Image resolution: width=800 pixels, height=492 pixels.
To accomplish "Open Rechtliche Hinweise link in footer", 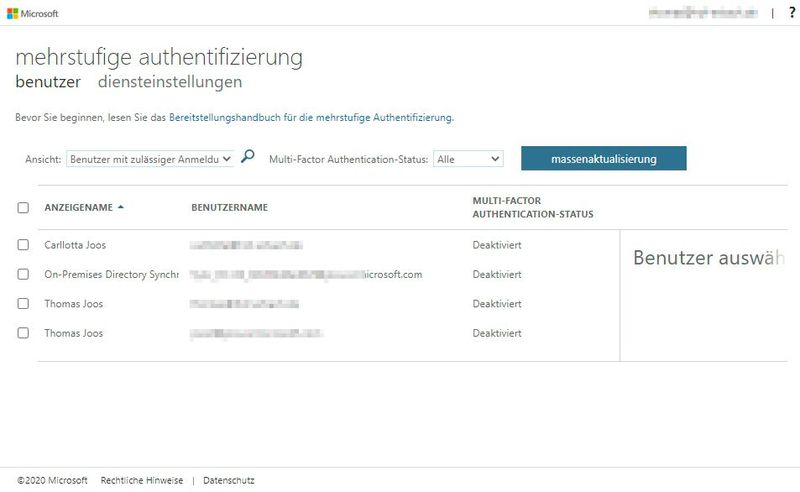I will (142, 480).
